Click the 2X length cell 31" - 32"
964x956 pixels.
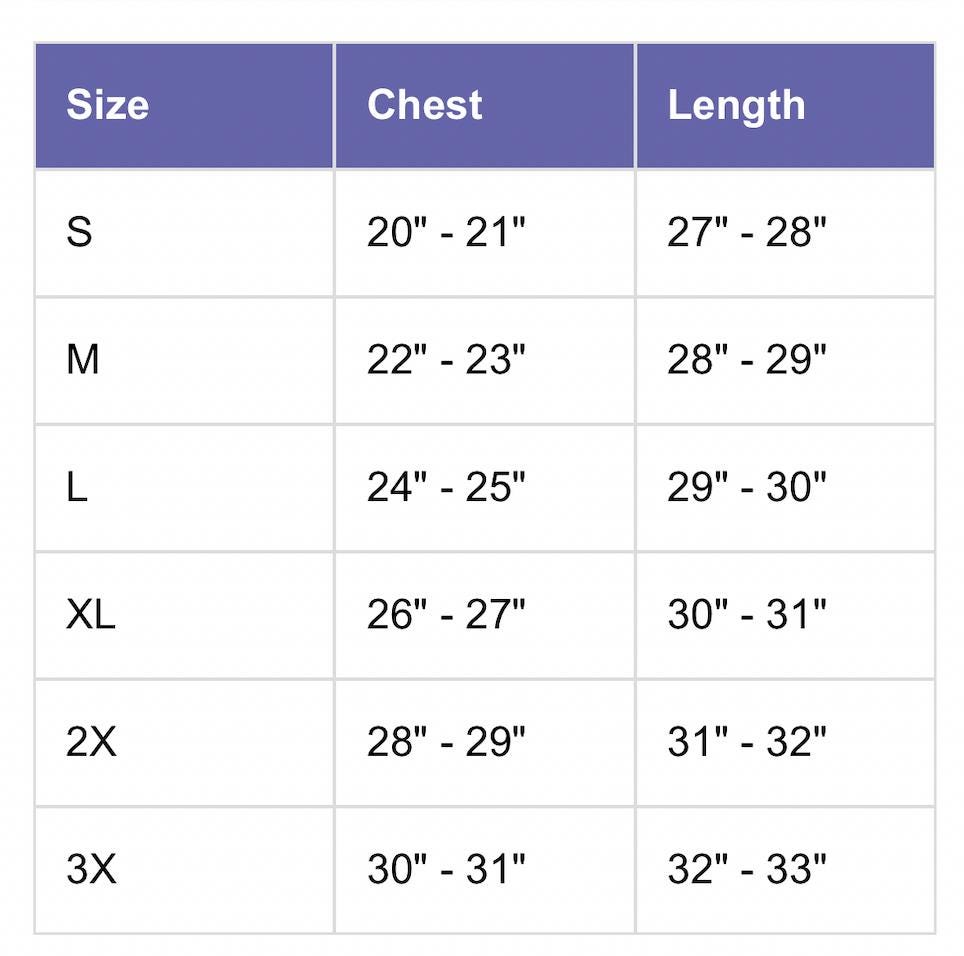(747, 742)
